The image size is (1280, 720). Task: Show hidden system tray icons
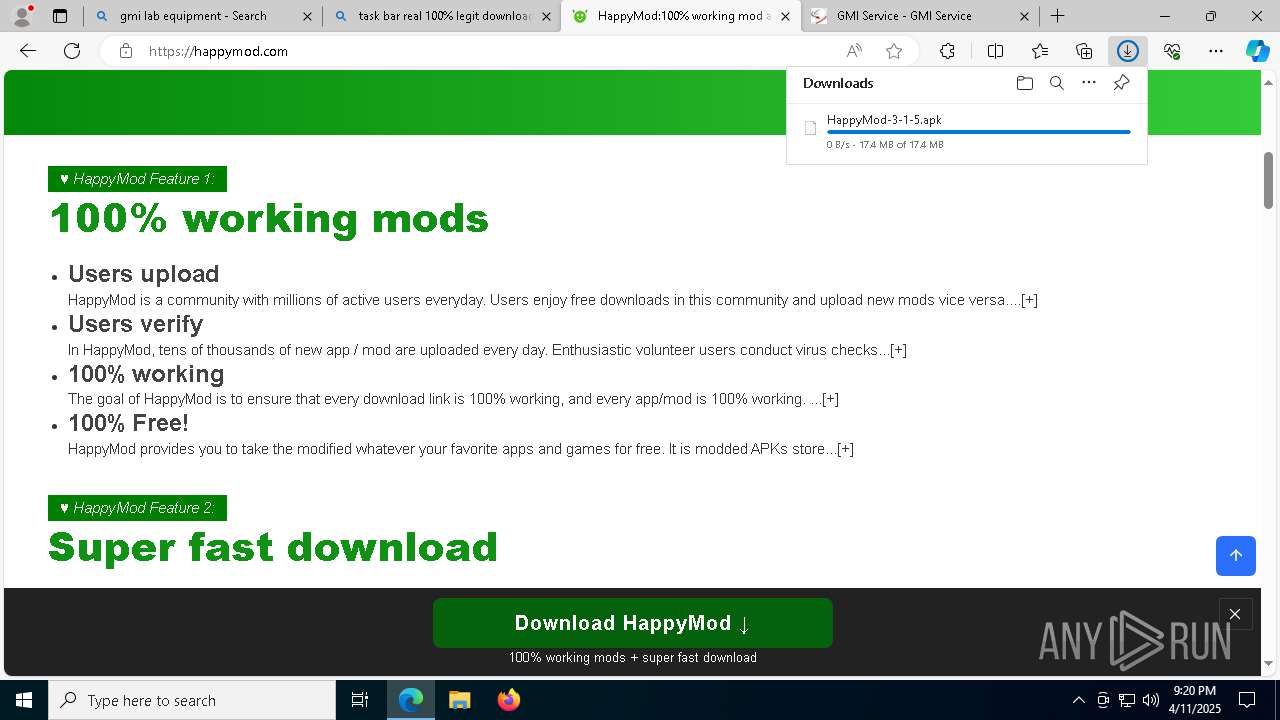(x=1078, y=700)
